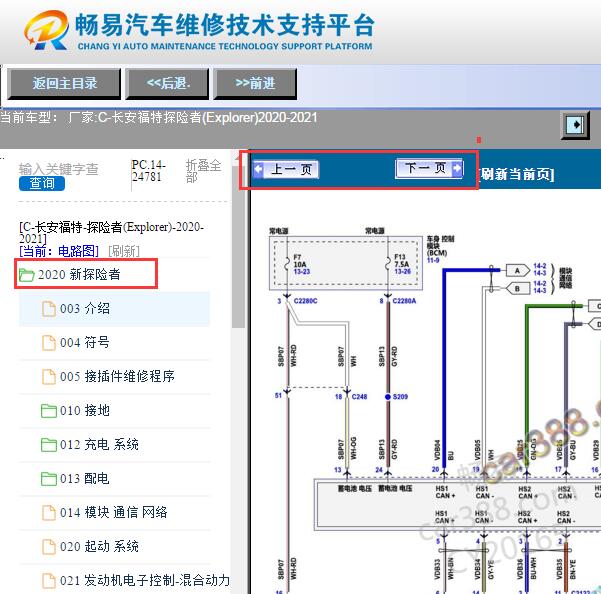
Task: Click the page icon of 003 介绍
Action: tap(49, 309)
